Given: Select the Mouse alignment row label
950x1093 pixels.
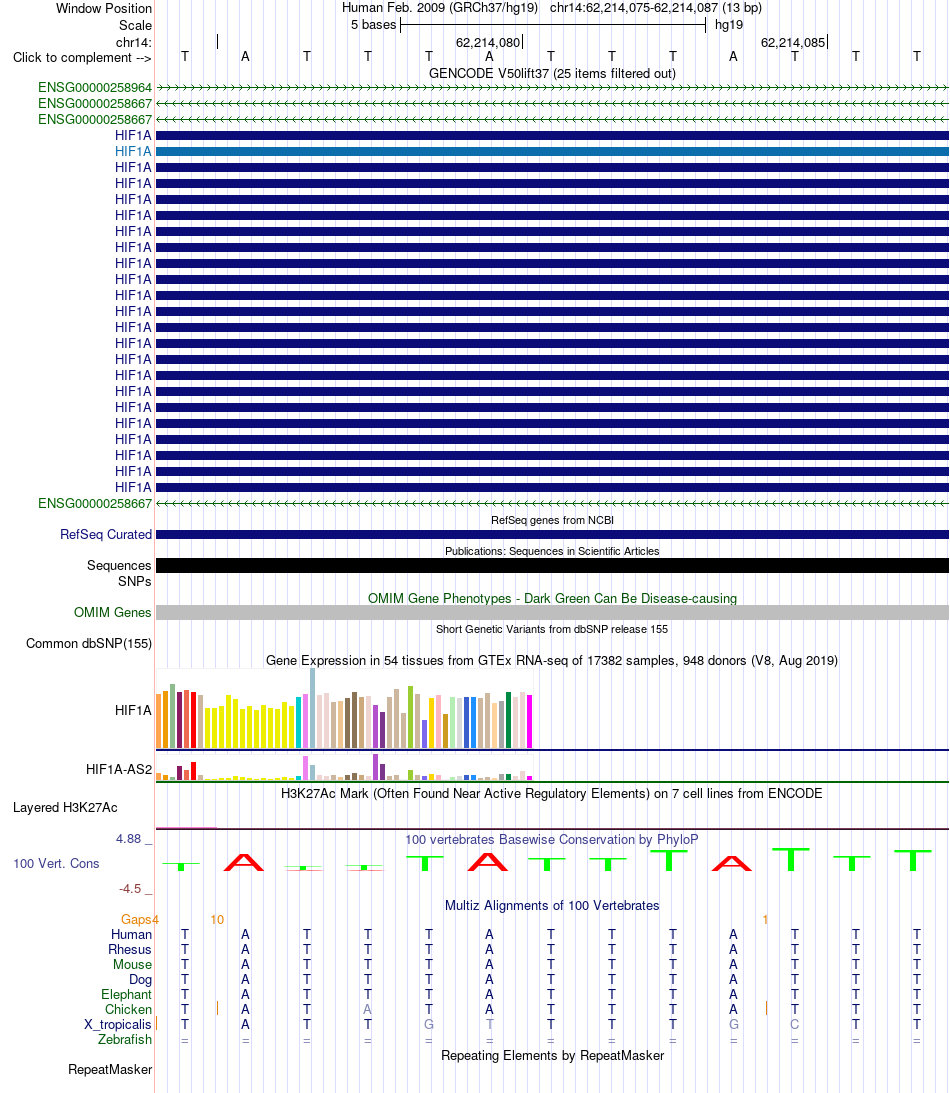Looking at the screenshot, I should pos(132,964).
